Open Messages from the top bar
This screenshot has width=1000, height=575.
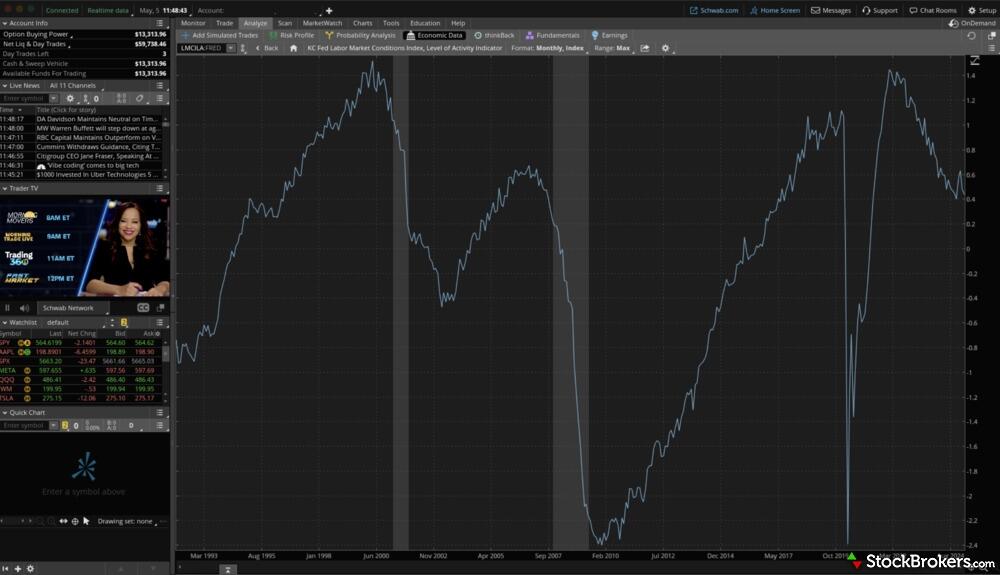pos(830,10)
